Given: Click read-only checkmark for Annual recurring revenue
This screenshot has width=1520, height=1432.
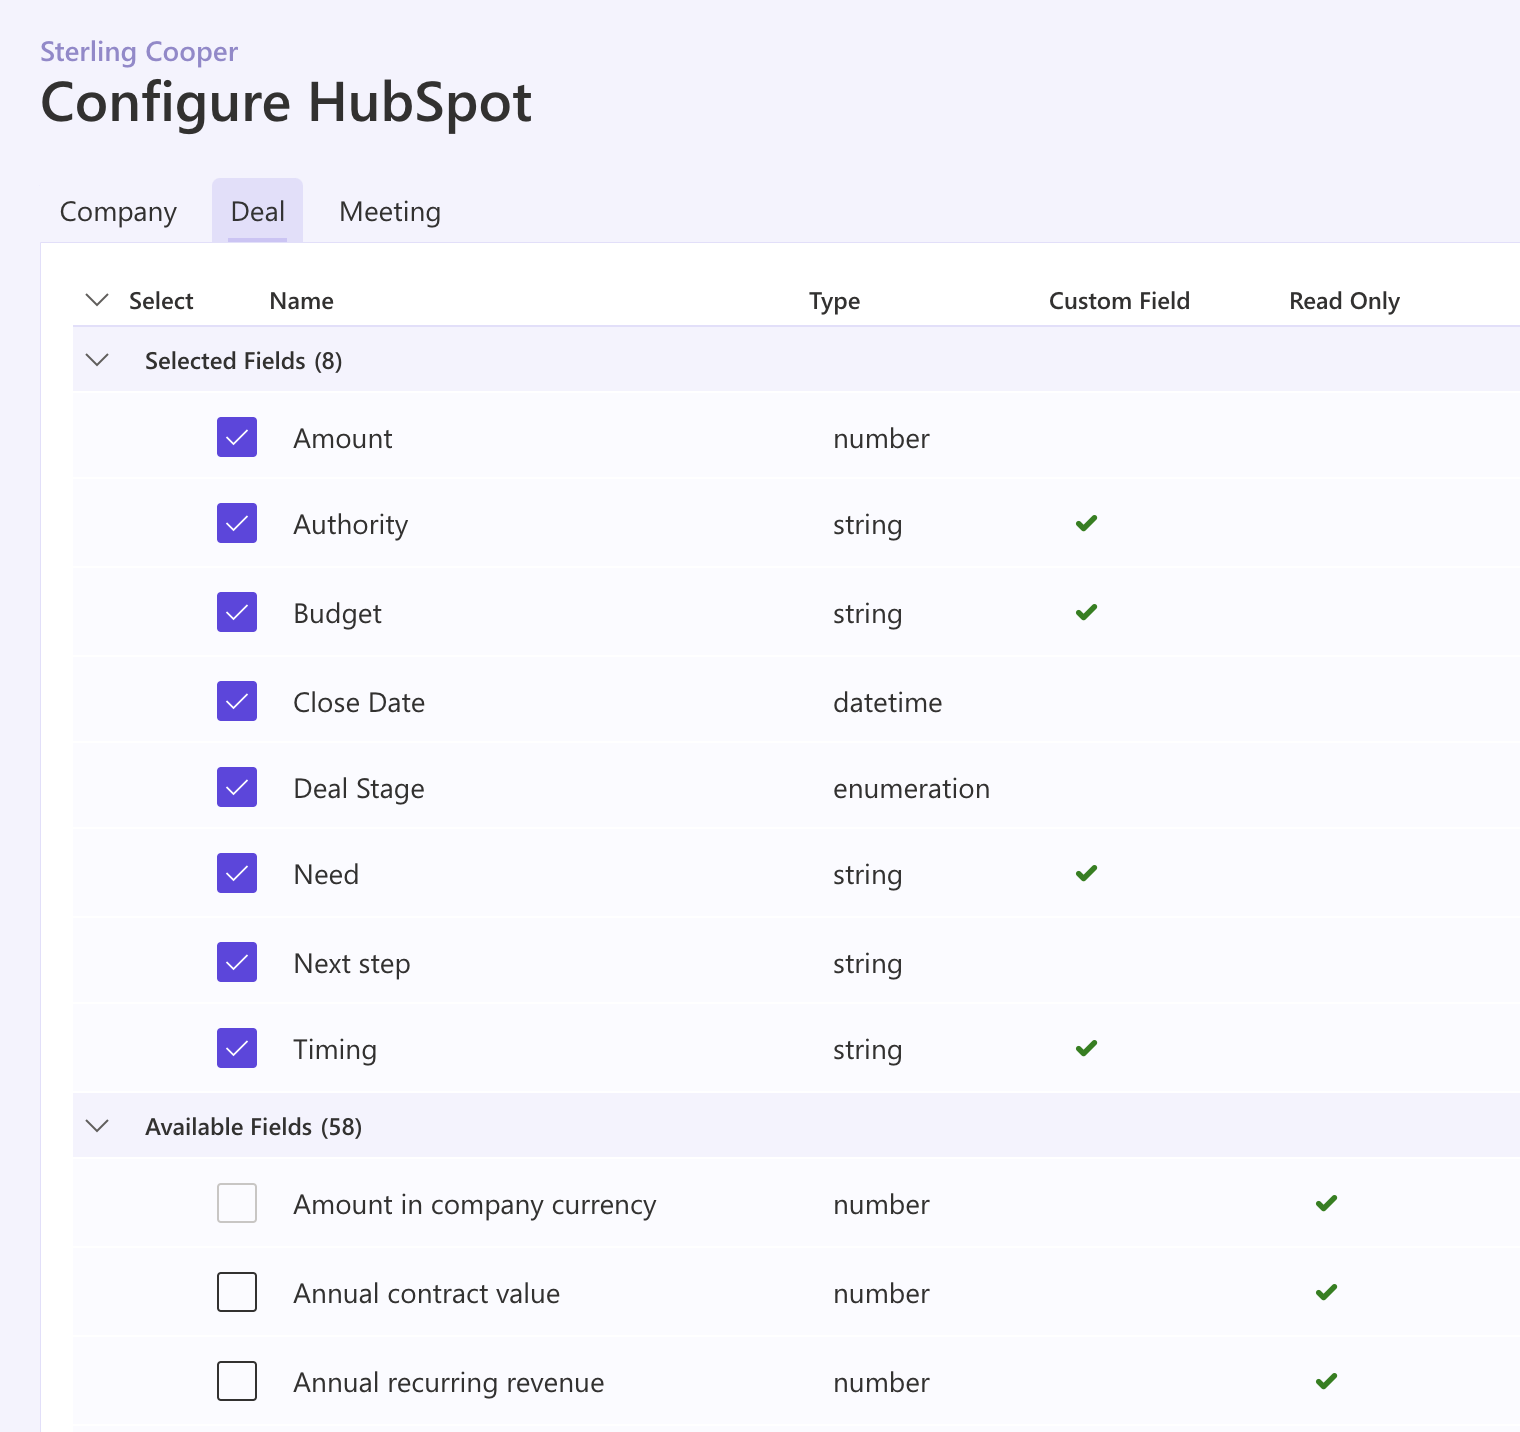Looking at the screenshot, I should point(1326,1381).
